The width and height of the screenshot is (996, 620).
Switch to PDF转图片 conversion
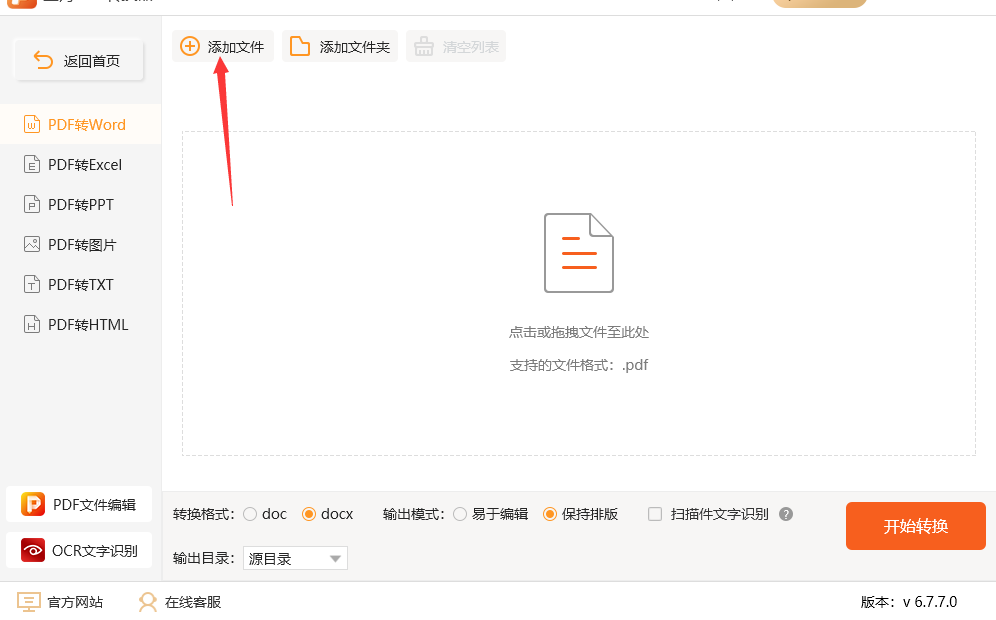81,244
